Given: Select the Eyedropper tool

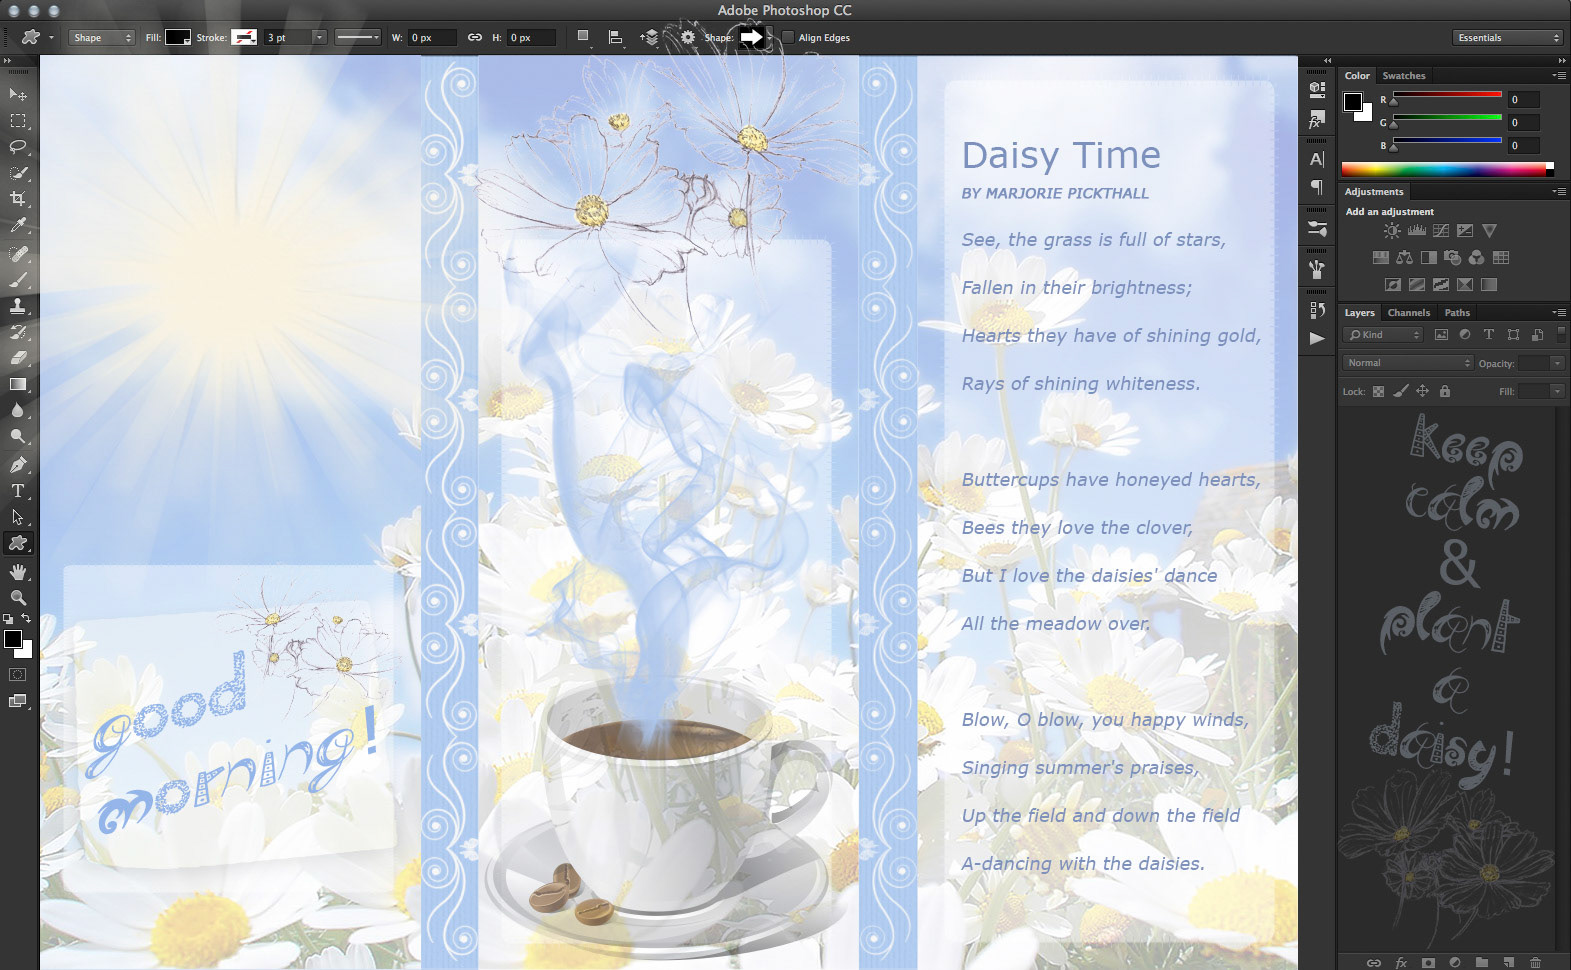Looking at the screenshot, I should click(x=18, y=225).
